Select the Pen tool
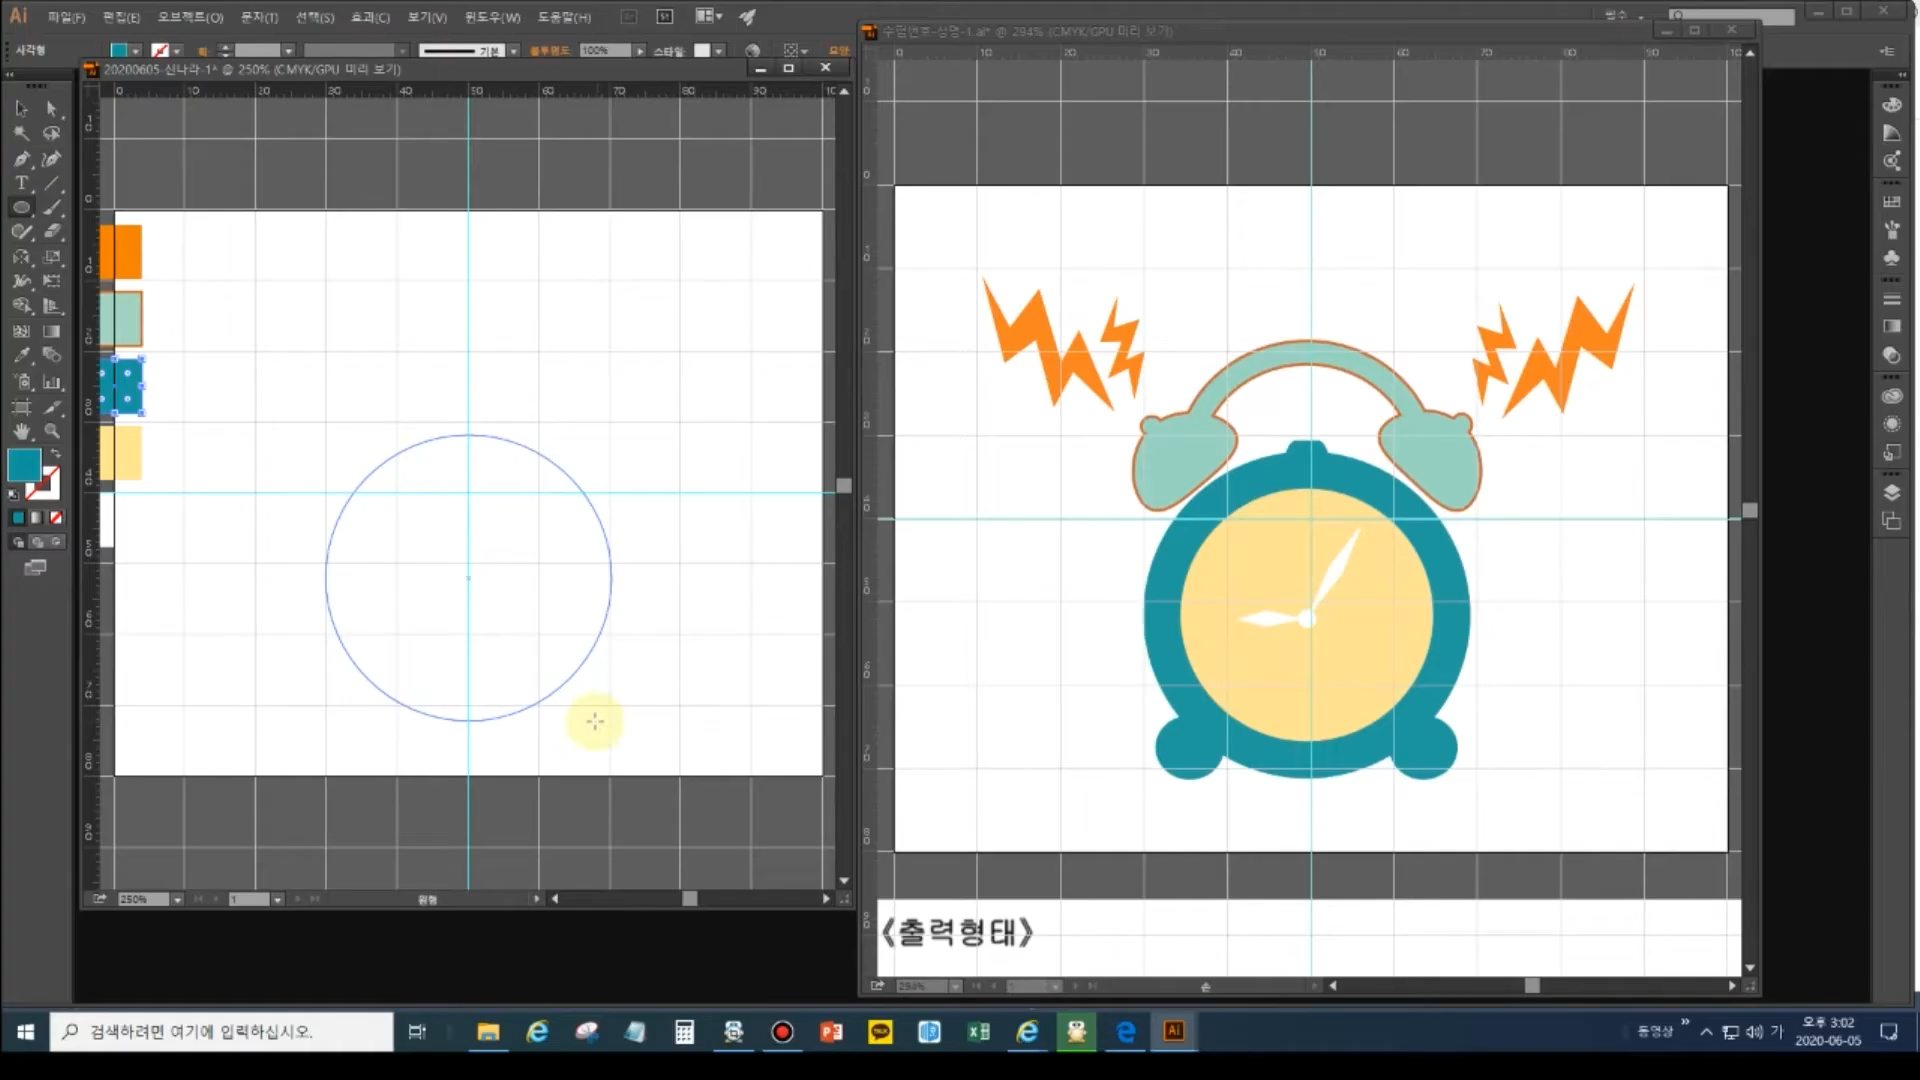 (x=21, y=159)
